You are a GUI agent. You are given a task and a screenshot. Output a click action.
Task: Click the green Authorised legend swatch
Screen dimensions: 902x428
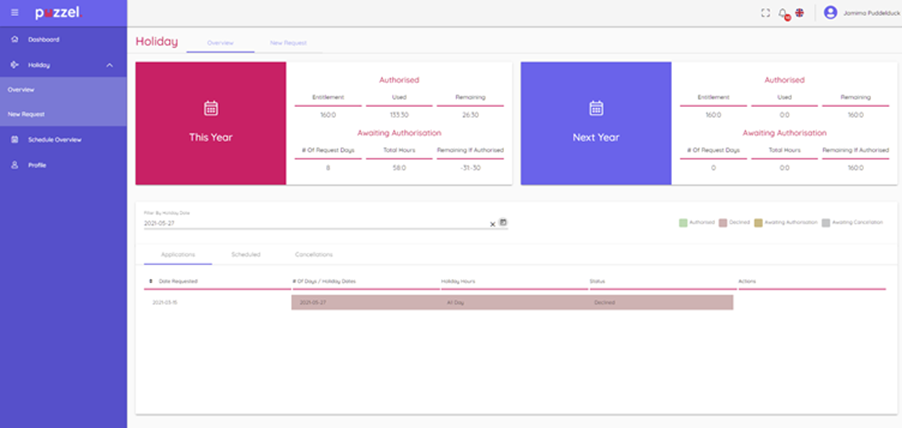click(682, 221)
